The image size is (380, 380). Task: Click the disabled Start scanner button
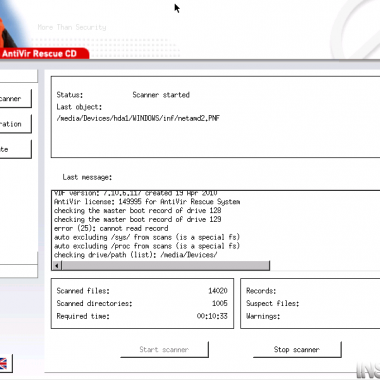click(x=164, y=349)
